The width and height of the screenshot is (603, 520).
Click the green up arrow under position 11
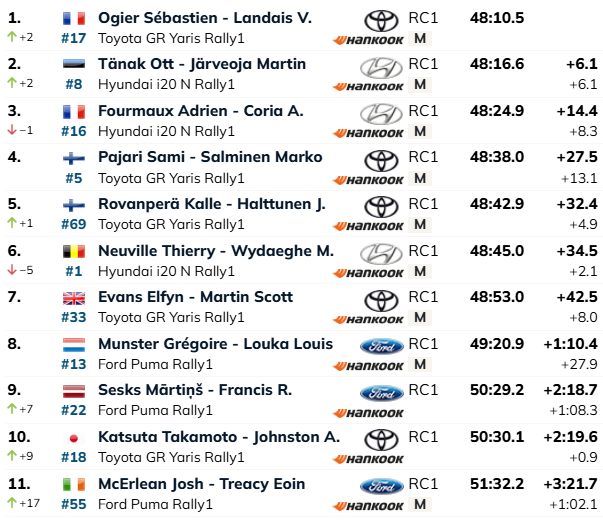click(x=12, y=502)
